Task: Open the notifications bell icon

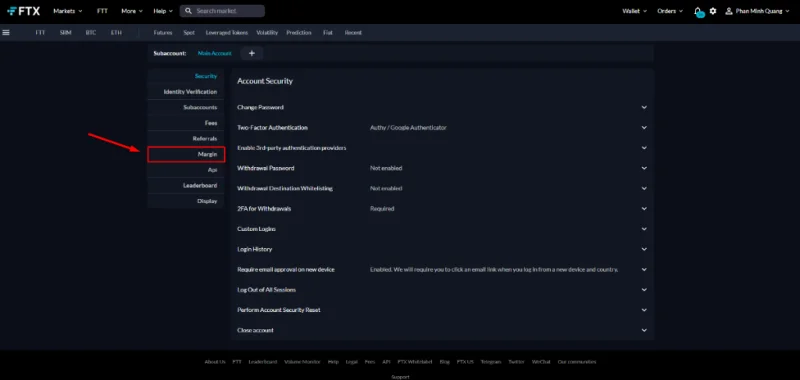Action: [x=698, y=11]
